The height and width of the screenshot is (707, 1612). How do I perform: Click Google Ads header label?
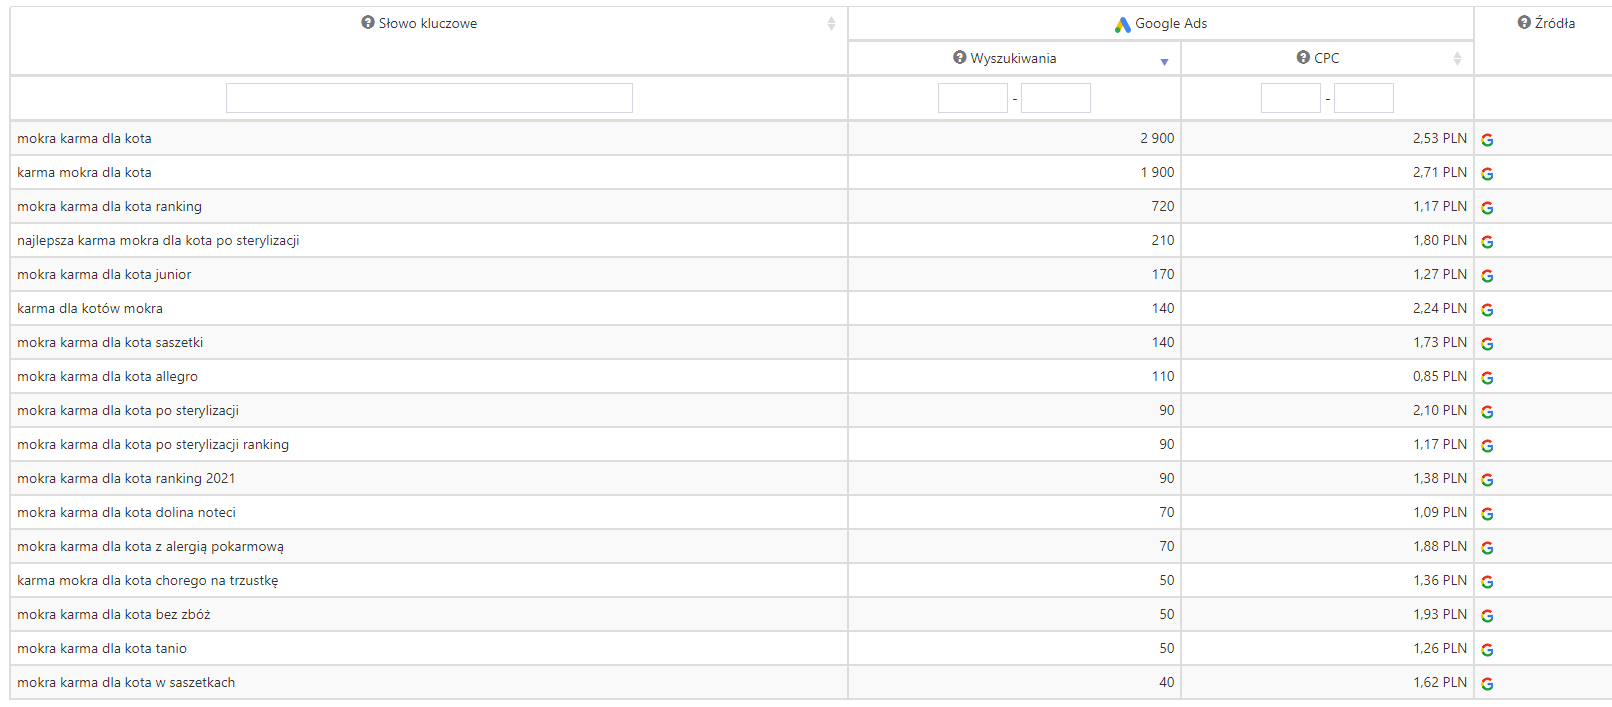coord(1171,23)
